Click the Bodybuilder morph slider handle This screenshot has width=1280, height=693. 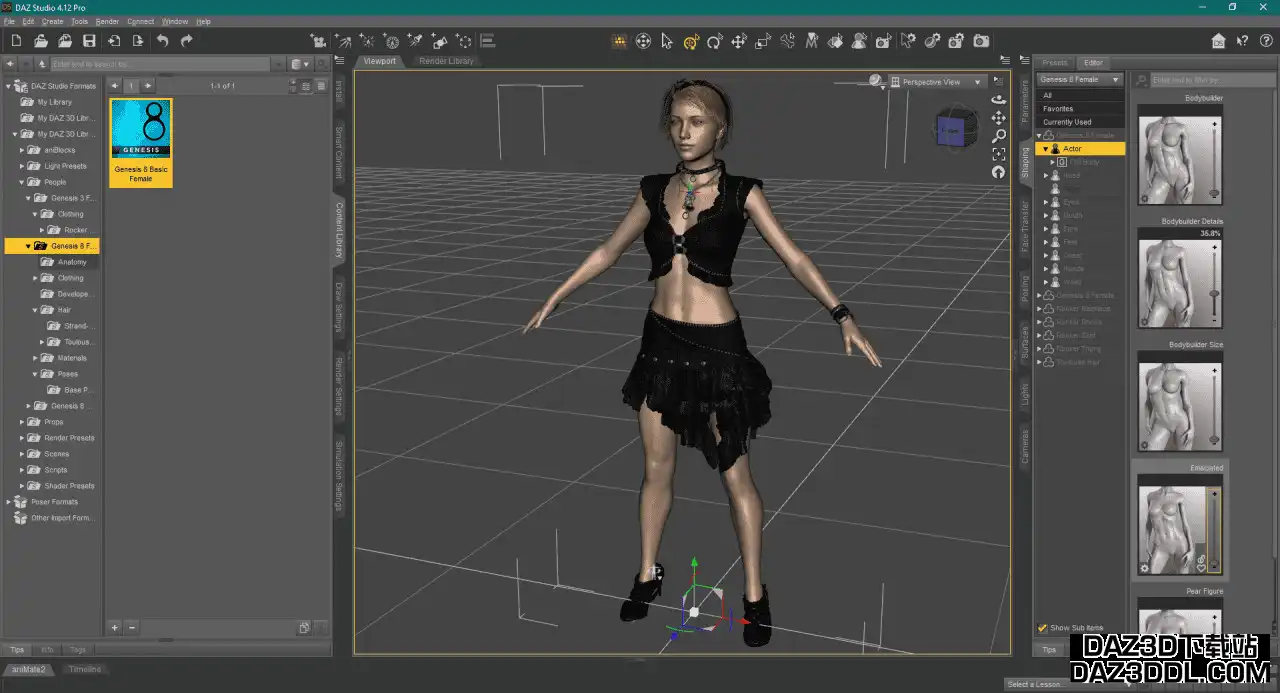(1215, 193)
